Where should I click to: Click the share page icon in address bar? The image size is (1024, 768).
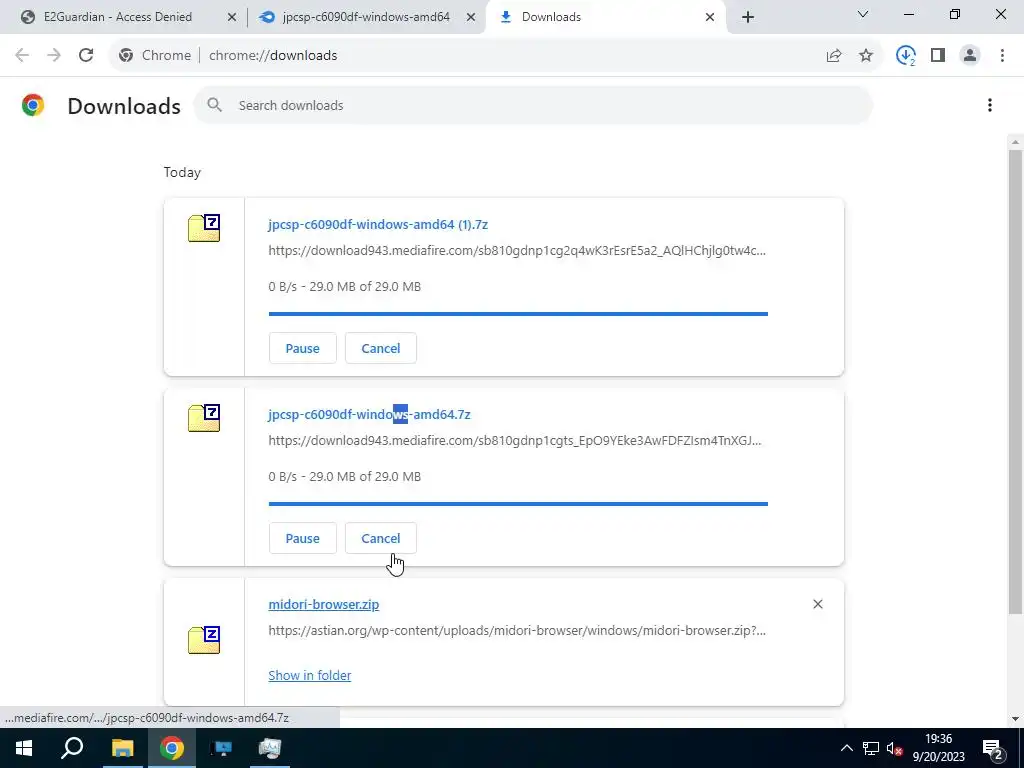point(834,56)
